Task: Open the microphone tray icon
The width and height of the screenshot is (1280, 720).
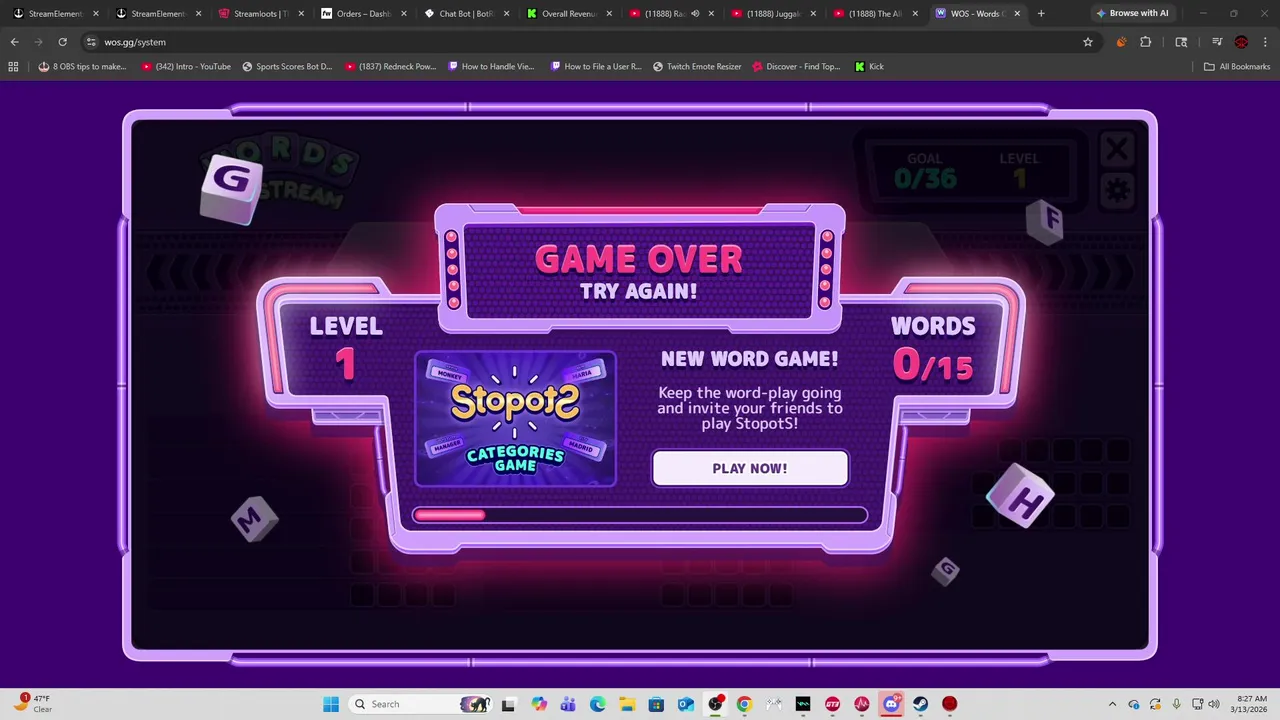Action: pyautogui.click(x=1177, y=704)
